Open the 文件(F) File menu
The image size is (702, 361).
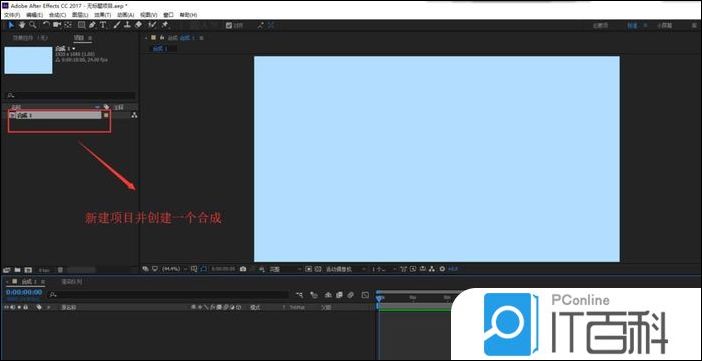[12, 15]
